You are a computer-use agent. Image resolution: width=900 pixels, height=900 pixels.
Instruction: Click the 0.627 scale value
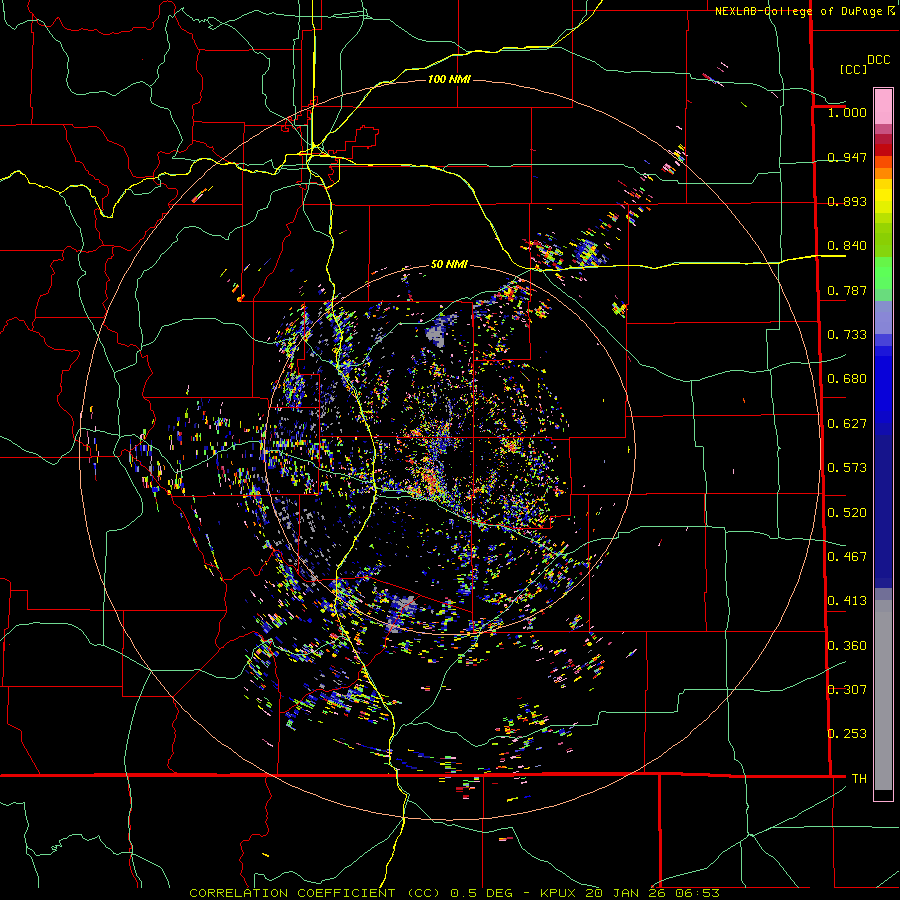point(847,424)
